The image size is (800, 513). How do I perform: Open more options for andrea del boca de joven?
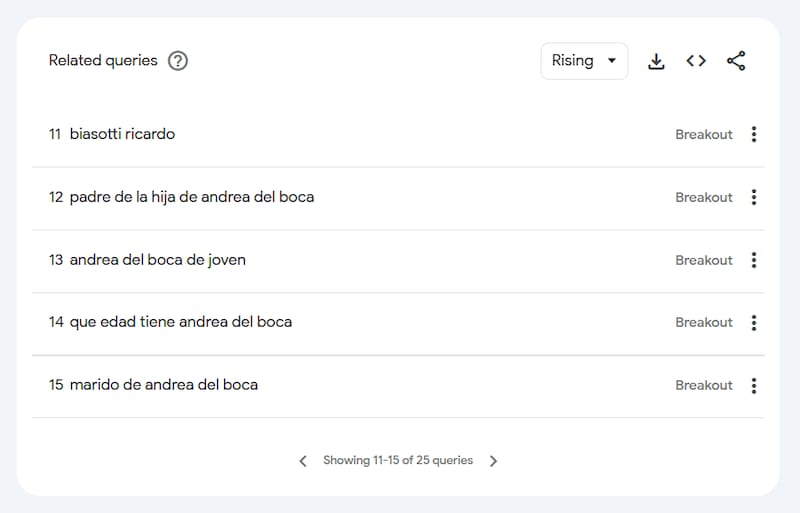[x=754, y=260]
